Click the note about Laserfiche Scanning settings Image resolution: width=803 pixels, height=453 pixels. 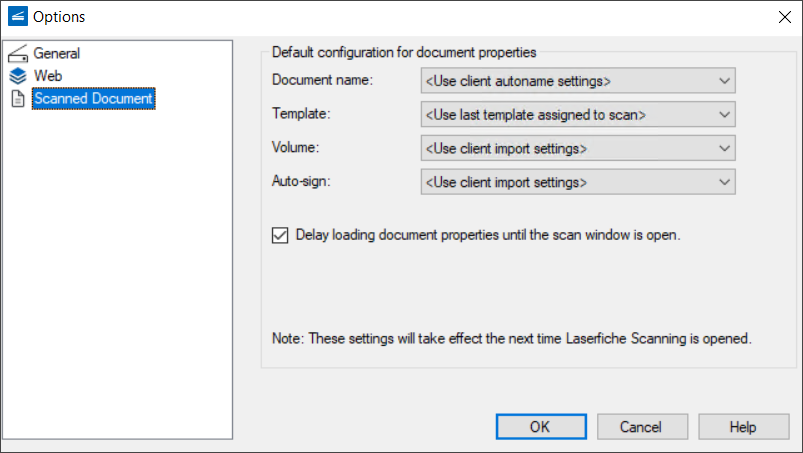point(511,338)
